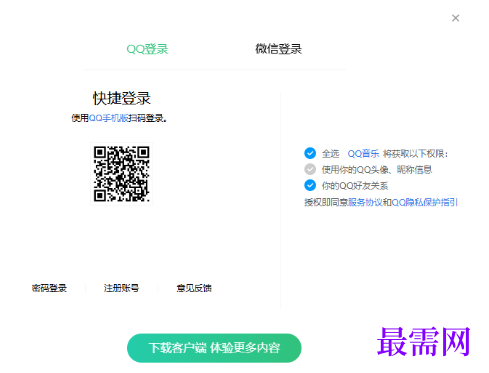Click the QR code image
489x373 pixels.
point(122,174)
